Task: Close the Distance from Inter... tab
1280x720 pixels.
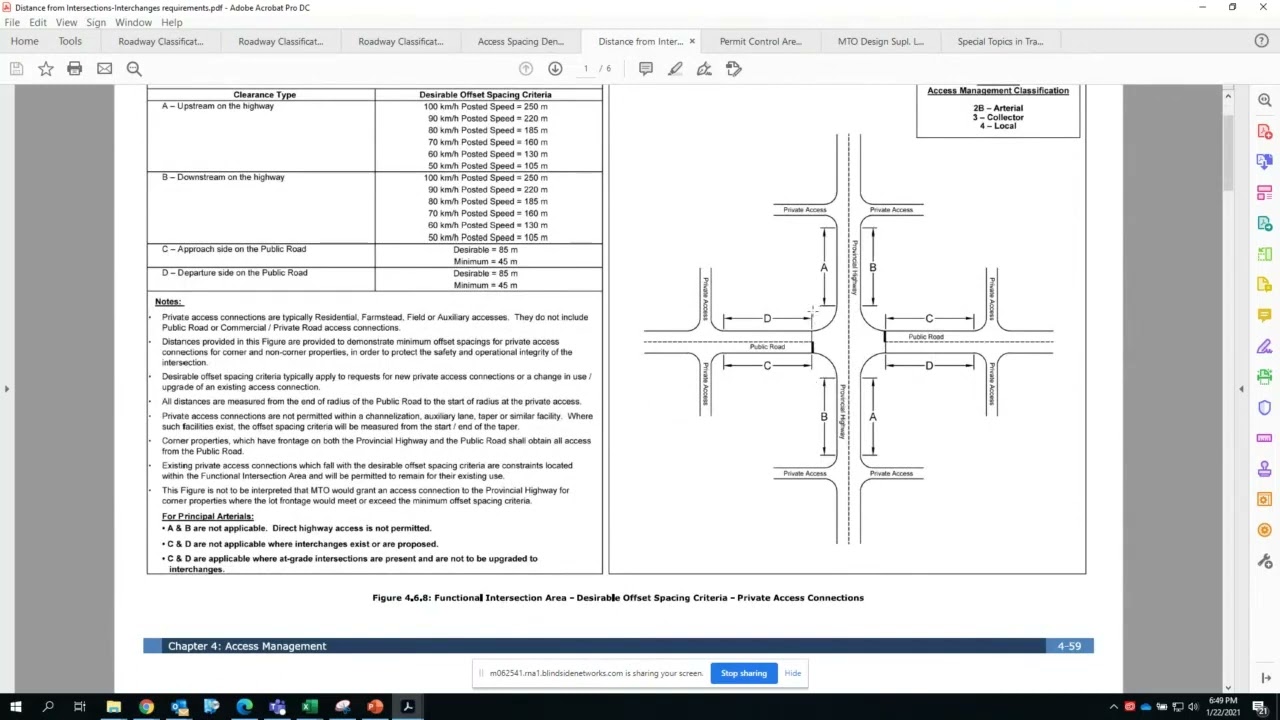Action: (x=692, y=41)
